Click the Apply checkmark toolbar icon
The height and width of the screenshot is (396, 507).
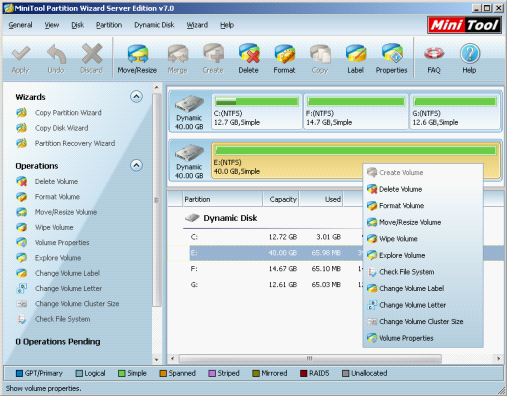click(21, 54)
